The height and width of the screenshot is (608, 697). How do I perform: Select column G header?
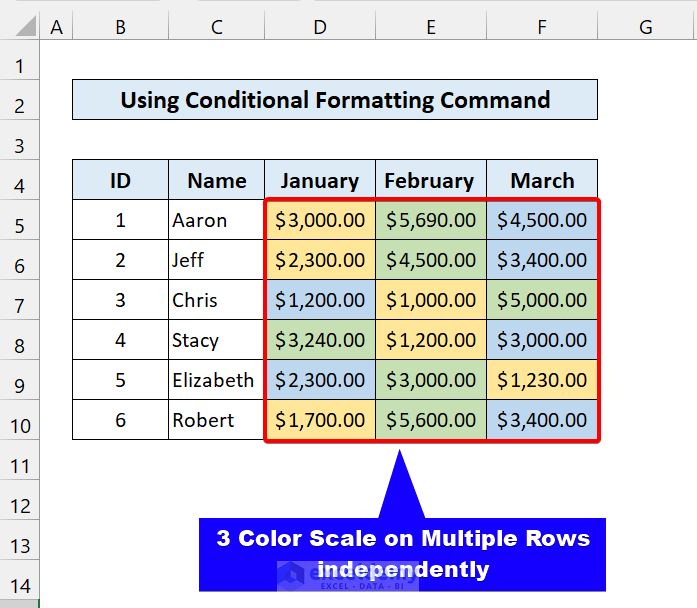pyautogui.click(x=645, y=28)
